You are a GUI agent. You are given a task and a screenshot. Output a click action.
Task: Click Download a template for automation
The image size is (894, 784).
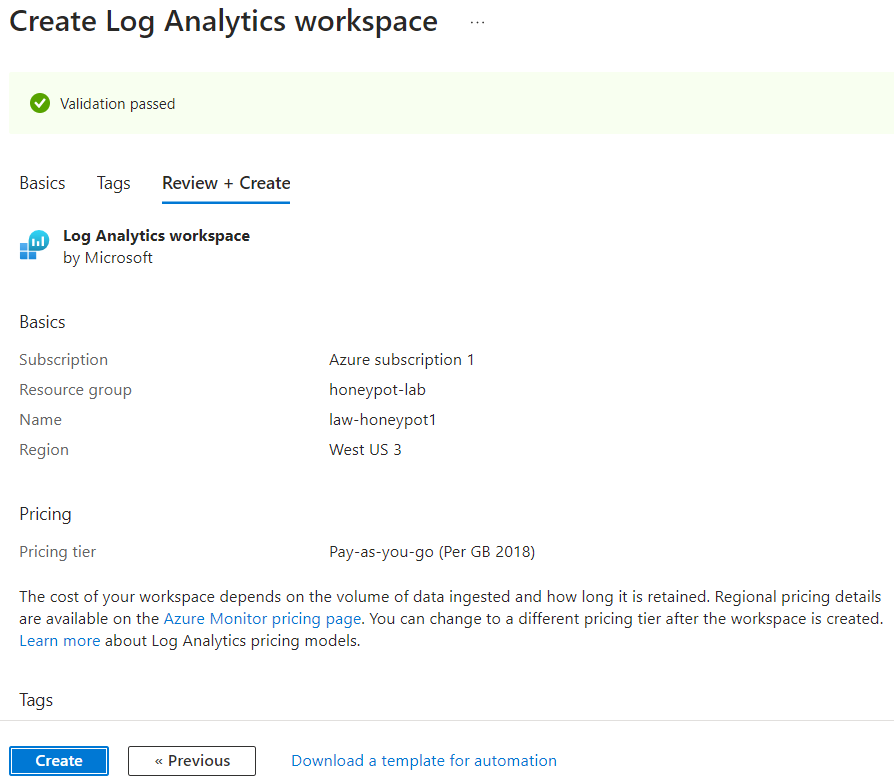(423, 760)
